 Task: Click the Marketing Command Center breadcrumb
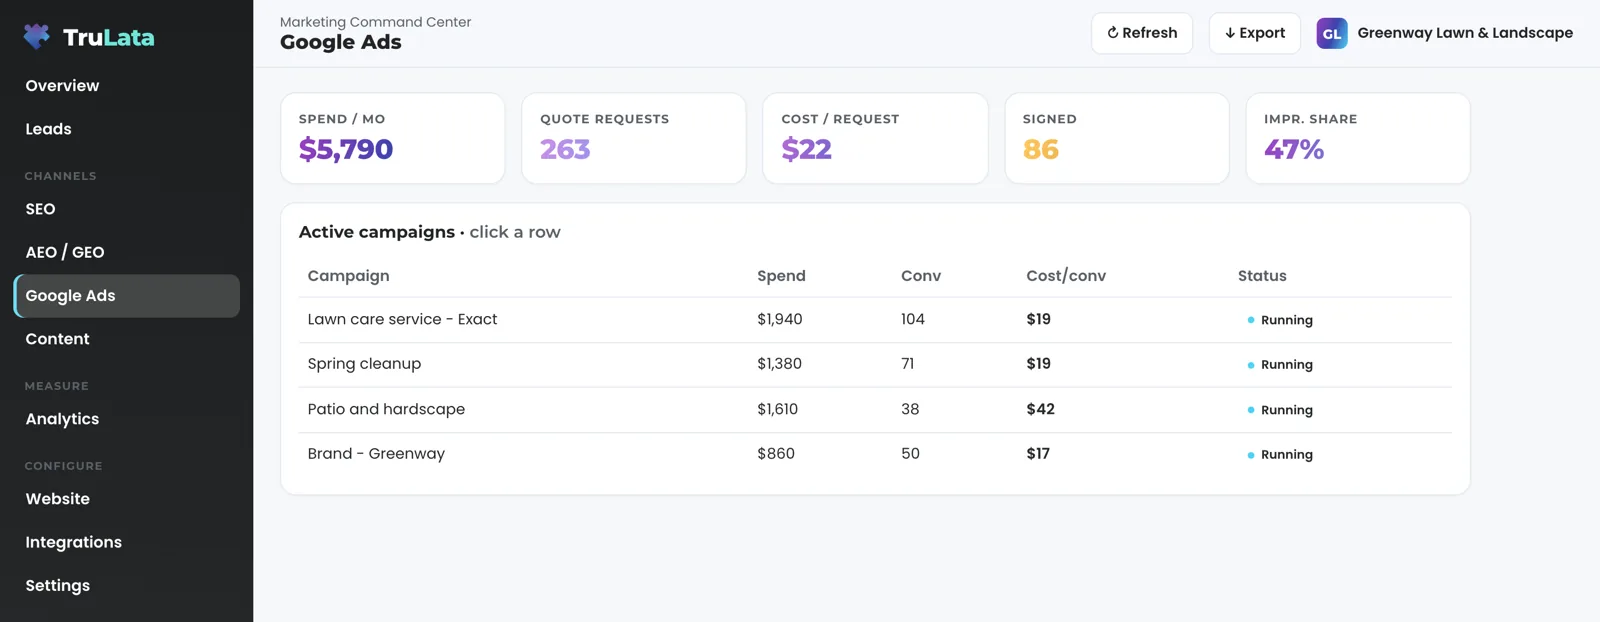click(375, 22)
